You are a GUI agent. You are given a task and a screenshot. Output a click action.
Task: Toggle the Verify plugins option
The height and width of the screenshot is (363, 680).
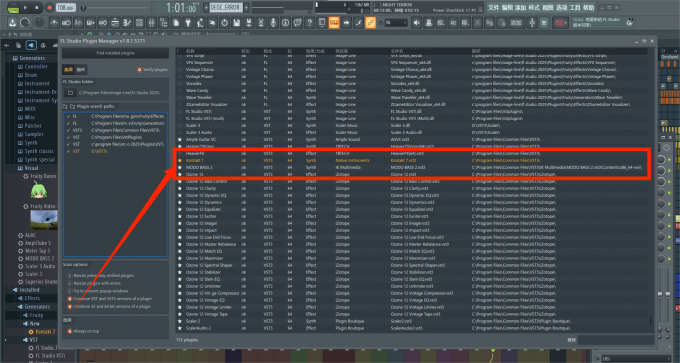click(x=140, y=69)
